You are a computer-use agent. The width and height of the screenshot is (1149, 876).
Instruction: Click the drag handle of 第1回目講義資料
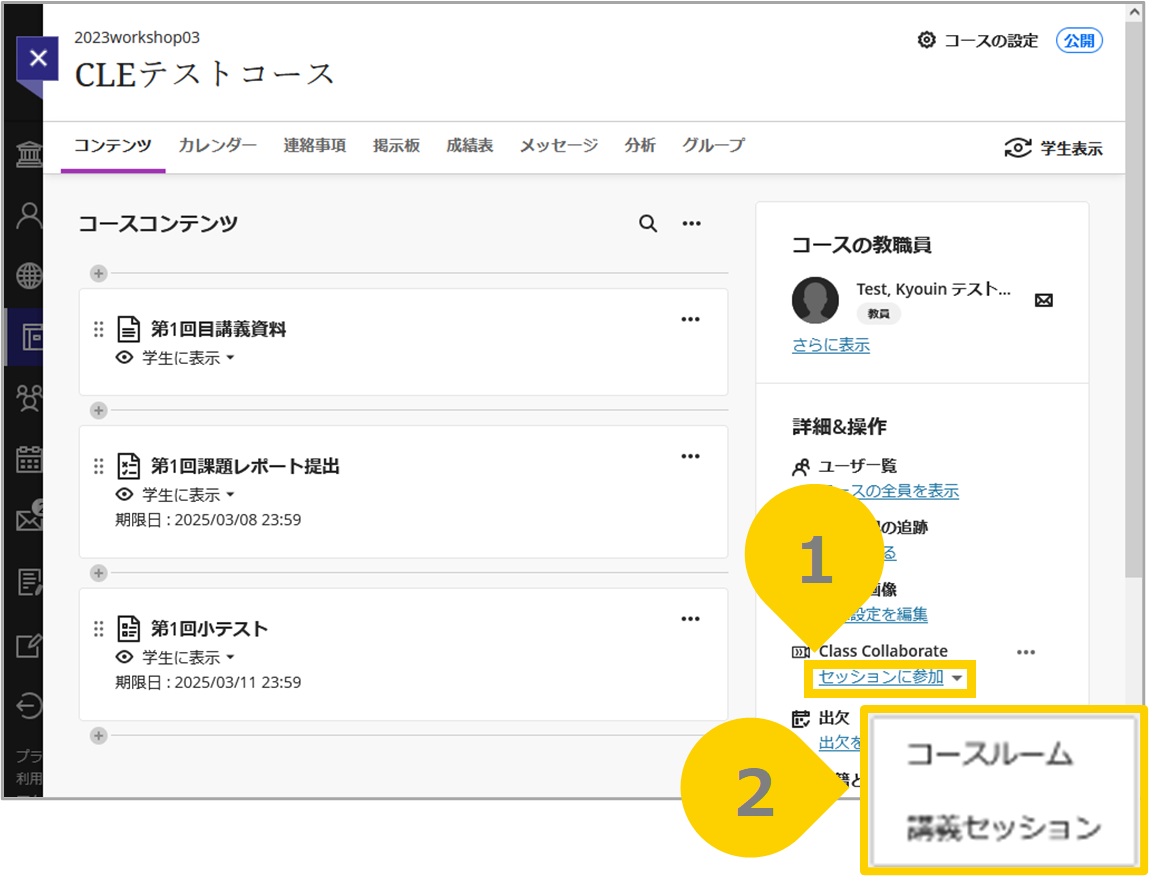[99, 330]
